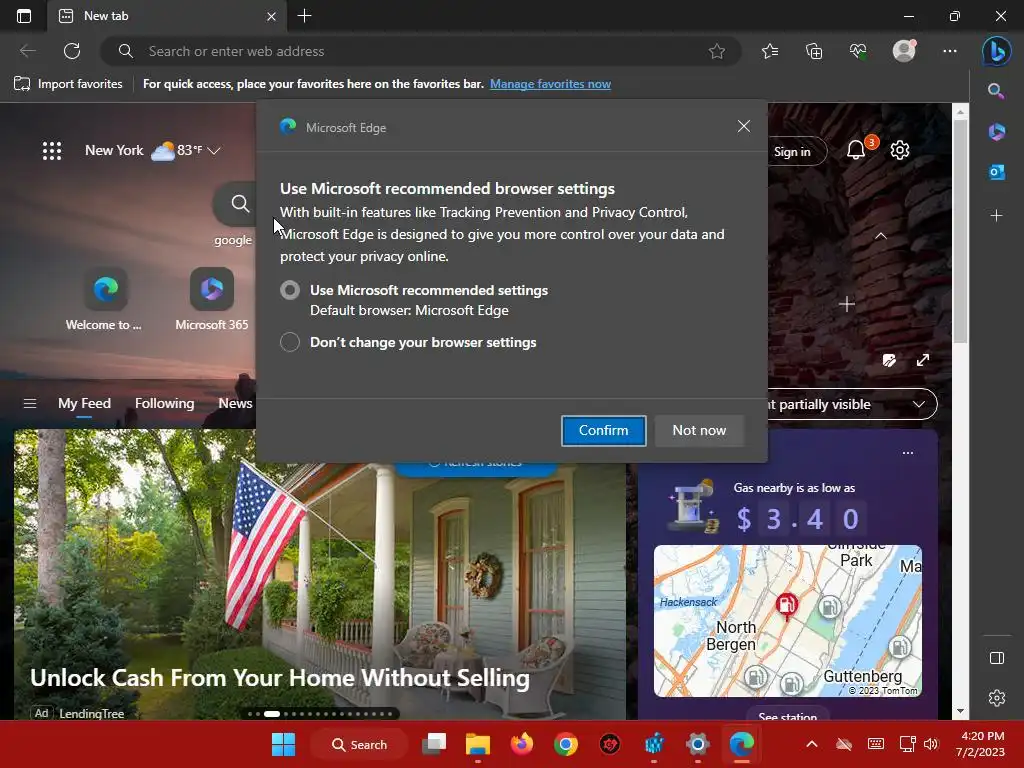Toggle the sidebar panel layout icon
The width and height of the screenshot is (1024, 768).
coord(997,658)
